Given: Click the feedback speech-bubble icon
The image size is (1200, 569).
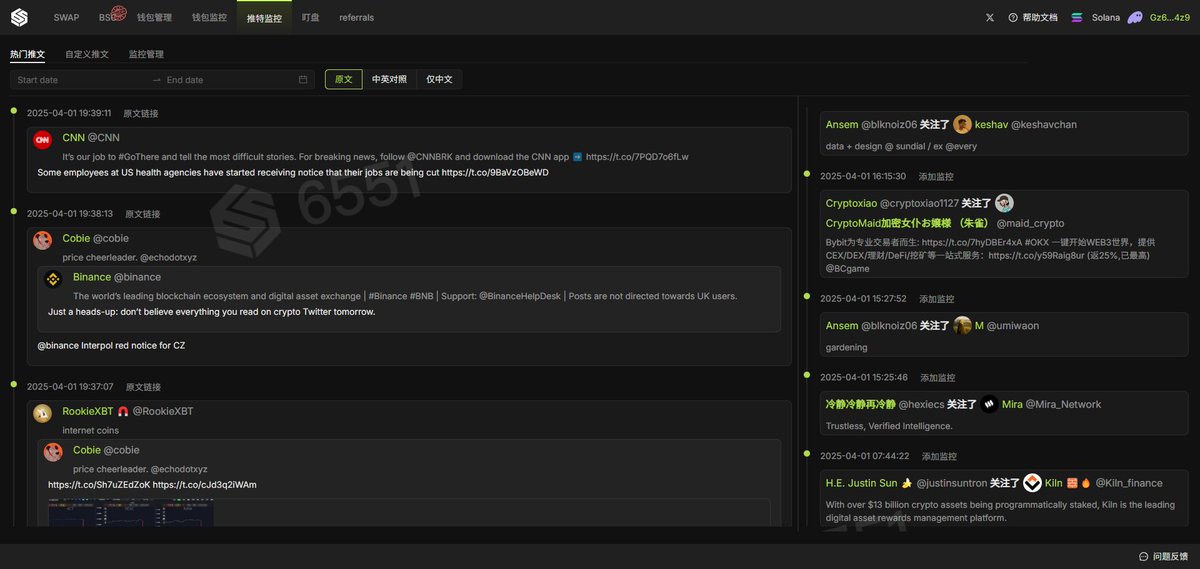Looking at the screenshot, I should [x=1143, y=556].
